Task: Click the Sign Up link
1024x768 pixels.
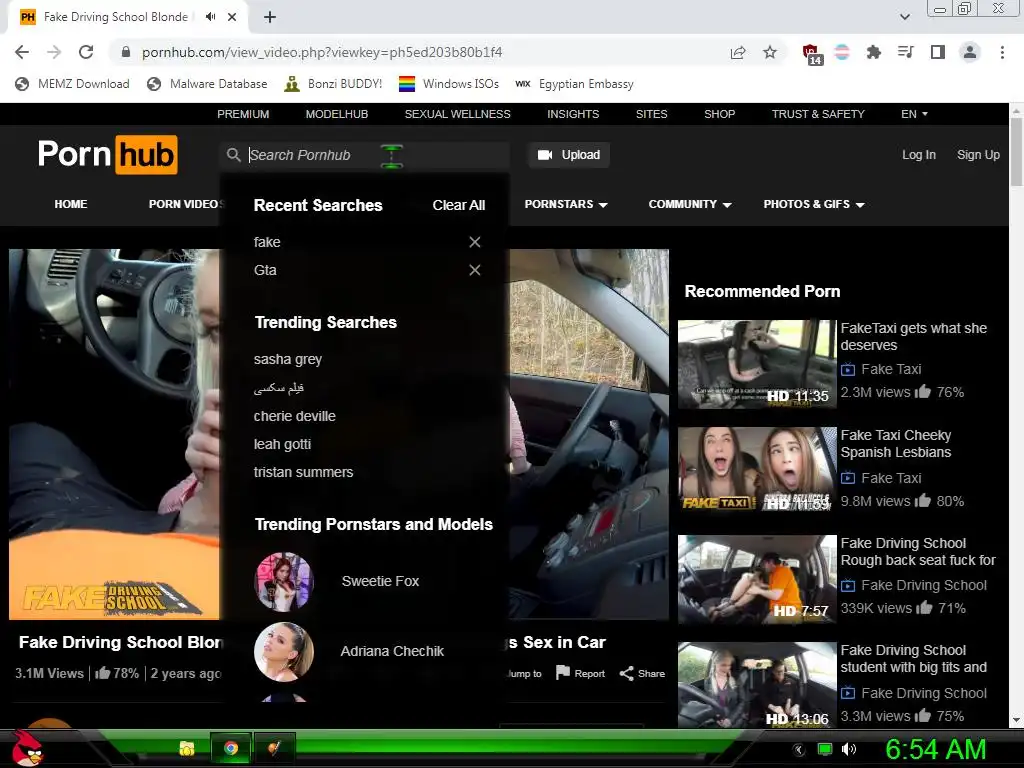Action: coord(978,155)
